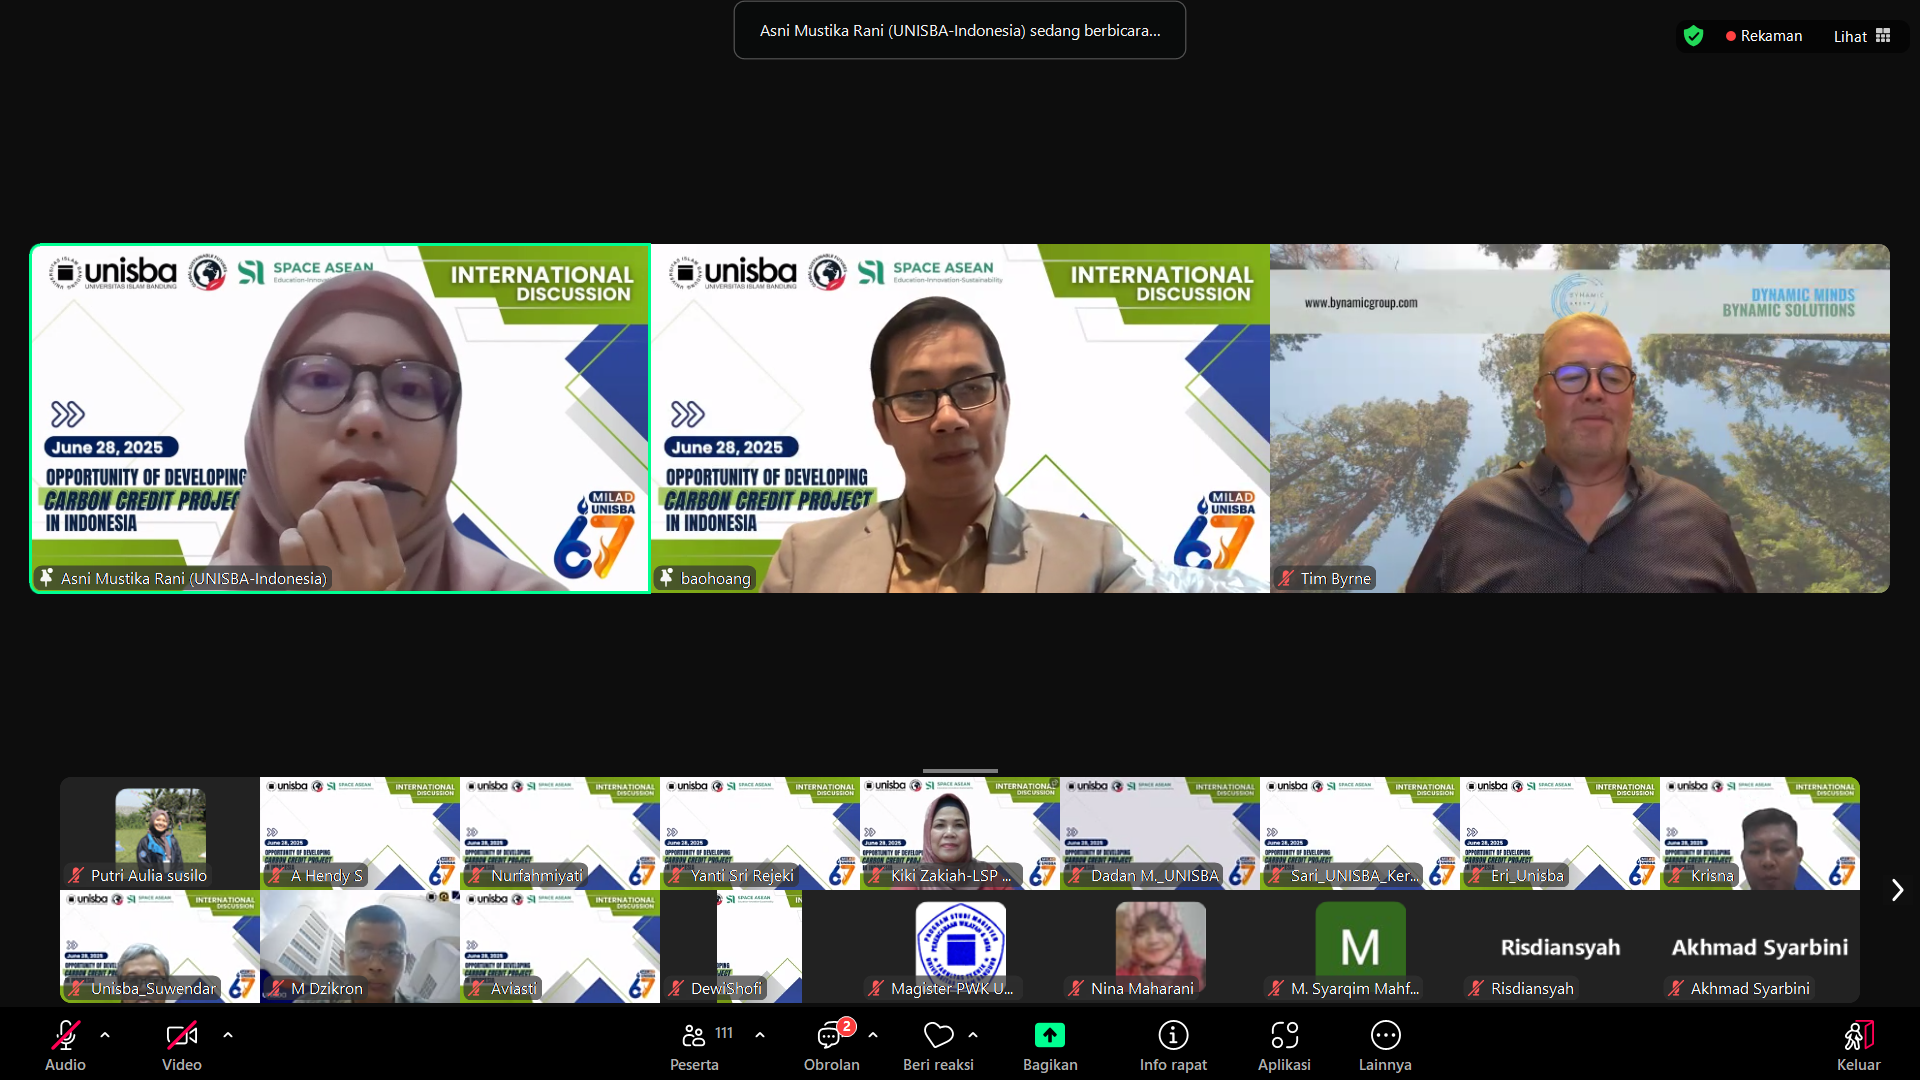The image size is (1920, 1080).
Task: Click the green encryption shield icon
Action: point(1693,36)
